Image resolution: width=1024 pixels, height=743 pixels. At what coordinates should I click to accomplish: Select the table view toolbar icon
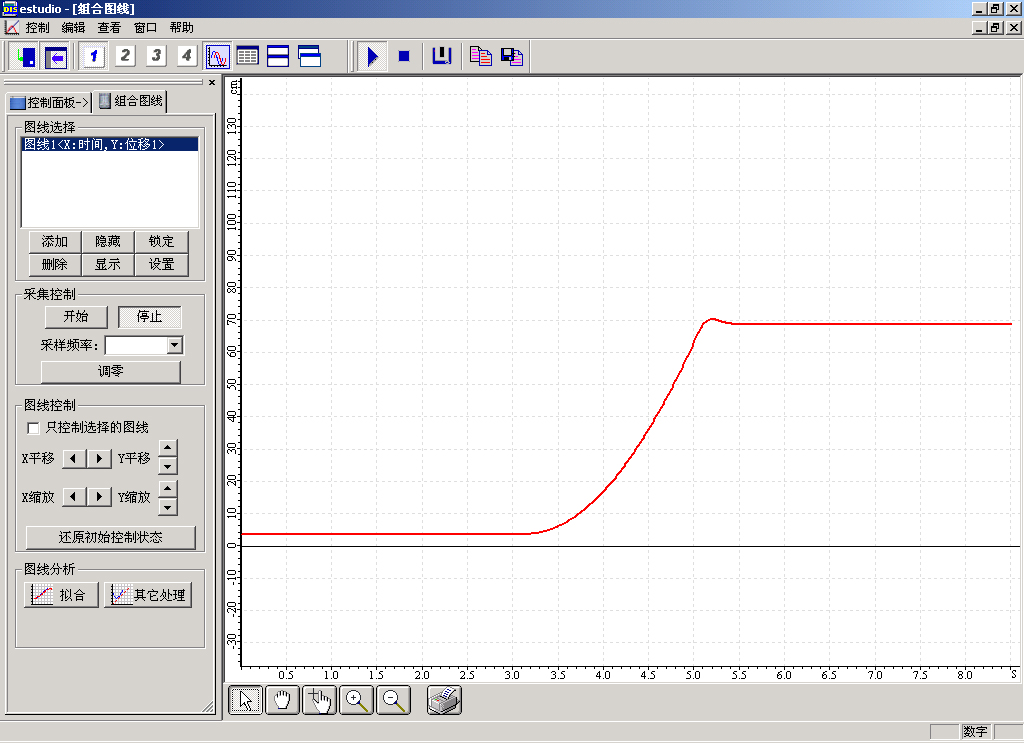[247, 56]
